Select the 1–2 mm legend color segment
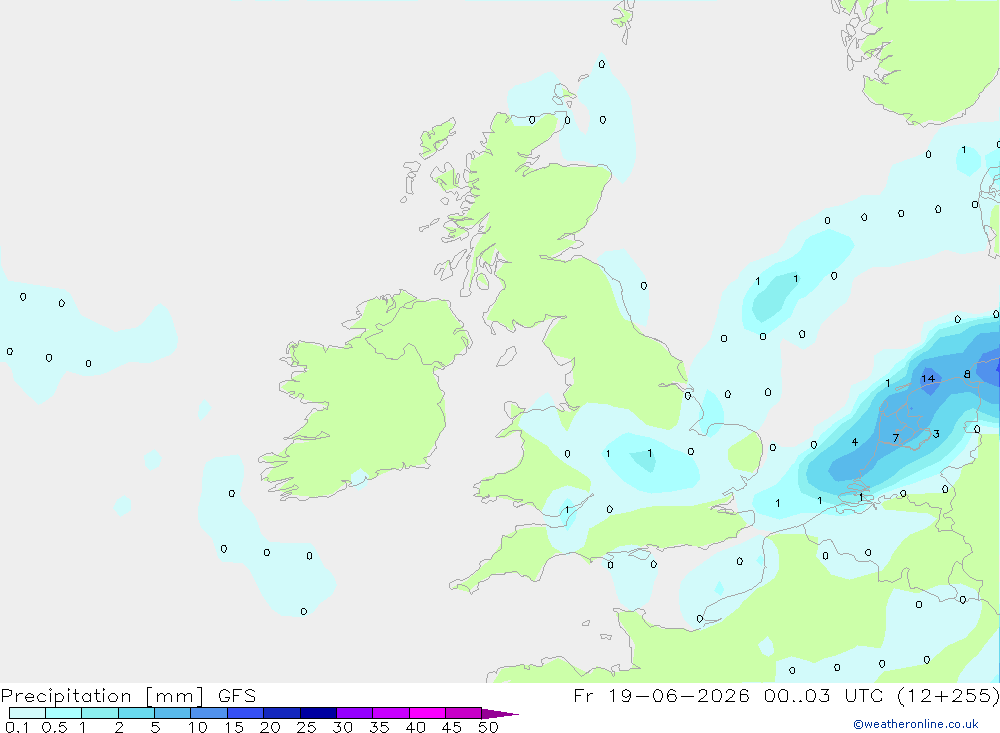Image resolution: width=1000 pixels, height=733 pixels. coord(100,713)
